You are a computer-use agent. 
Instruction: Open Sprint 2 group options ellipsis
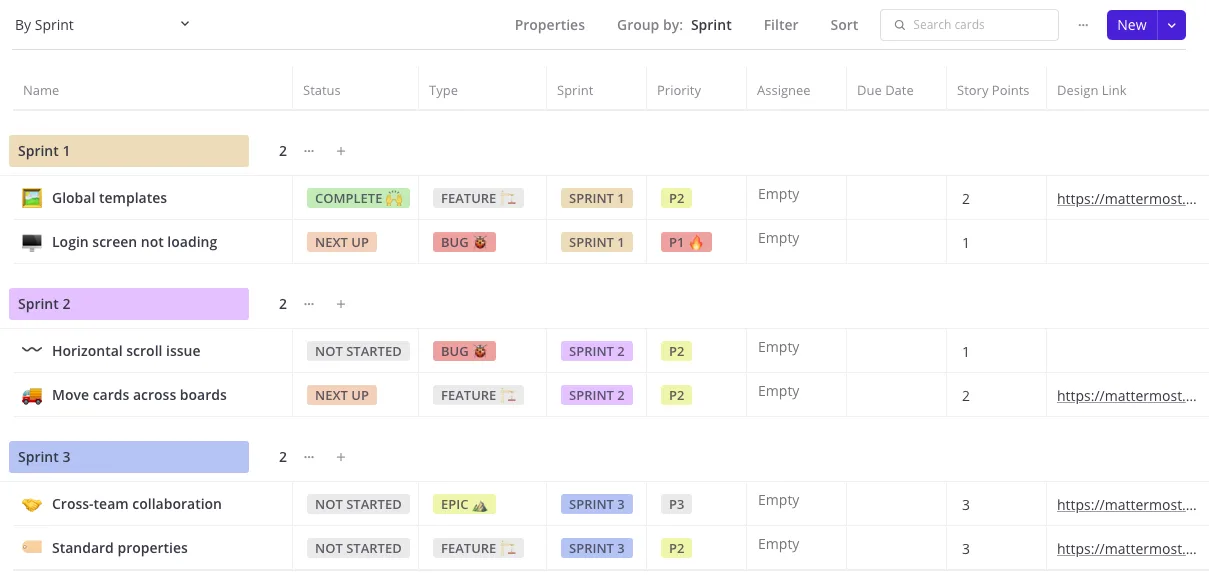click(x=309, y=304)
